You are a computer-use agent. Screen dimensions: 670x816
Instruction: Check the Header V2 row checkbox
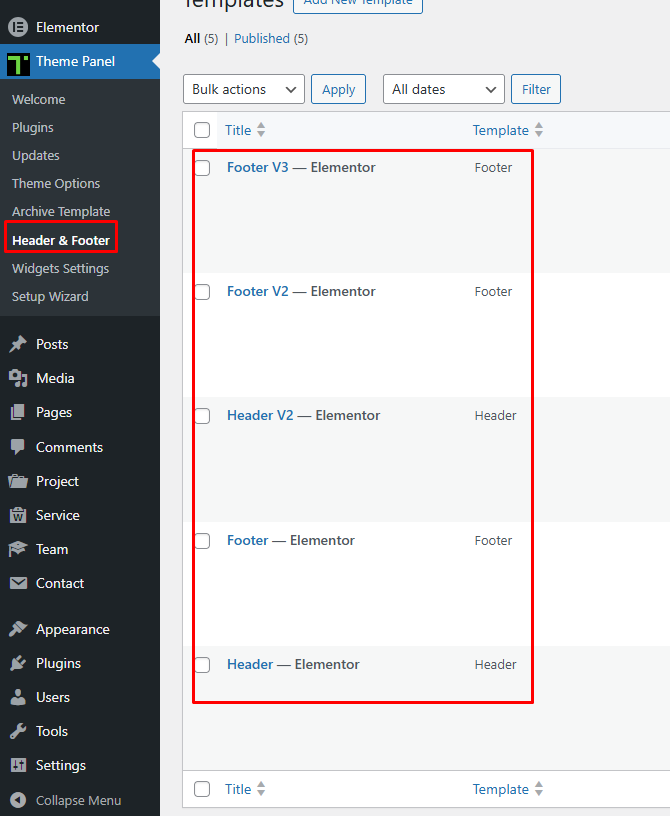pyautogui.click(x=202, y=416)
